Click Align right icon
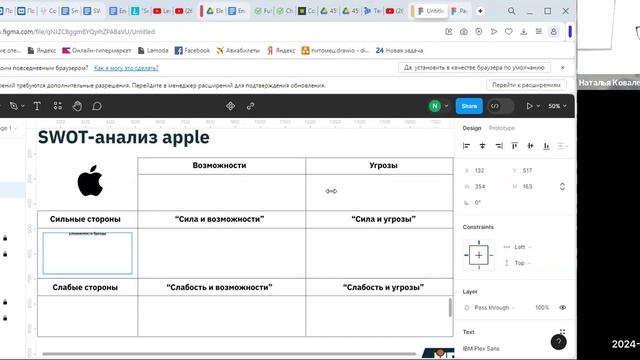640x360 pixels. tap(499, 146)
